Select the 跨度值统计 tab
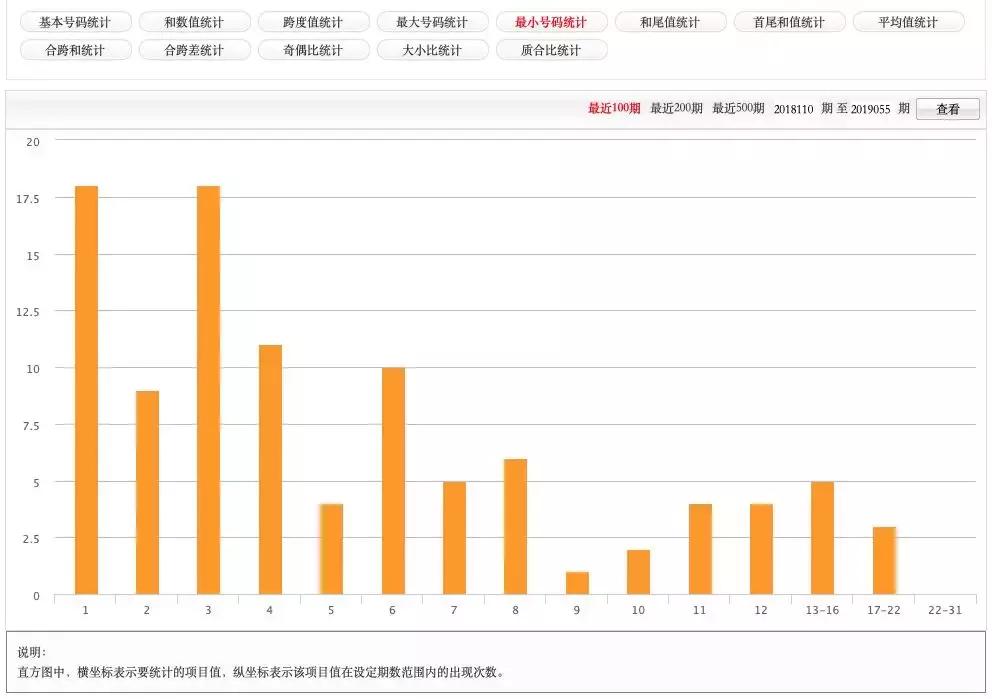The image size is (992, 699). (313, 22)
